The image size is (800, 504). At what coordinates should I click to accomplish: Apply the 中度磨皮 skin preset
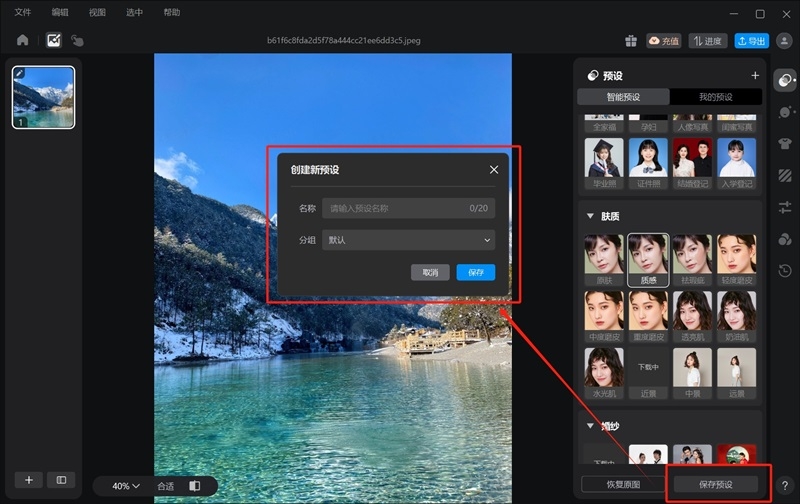coord(604,317)
